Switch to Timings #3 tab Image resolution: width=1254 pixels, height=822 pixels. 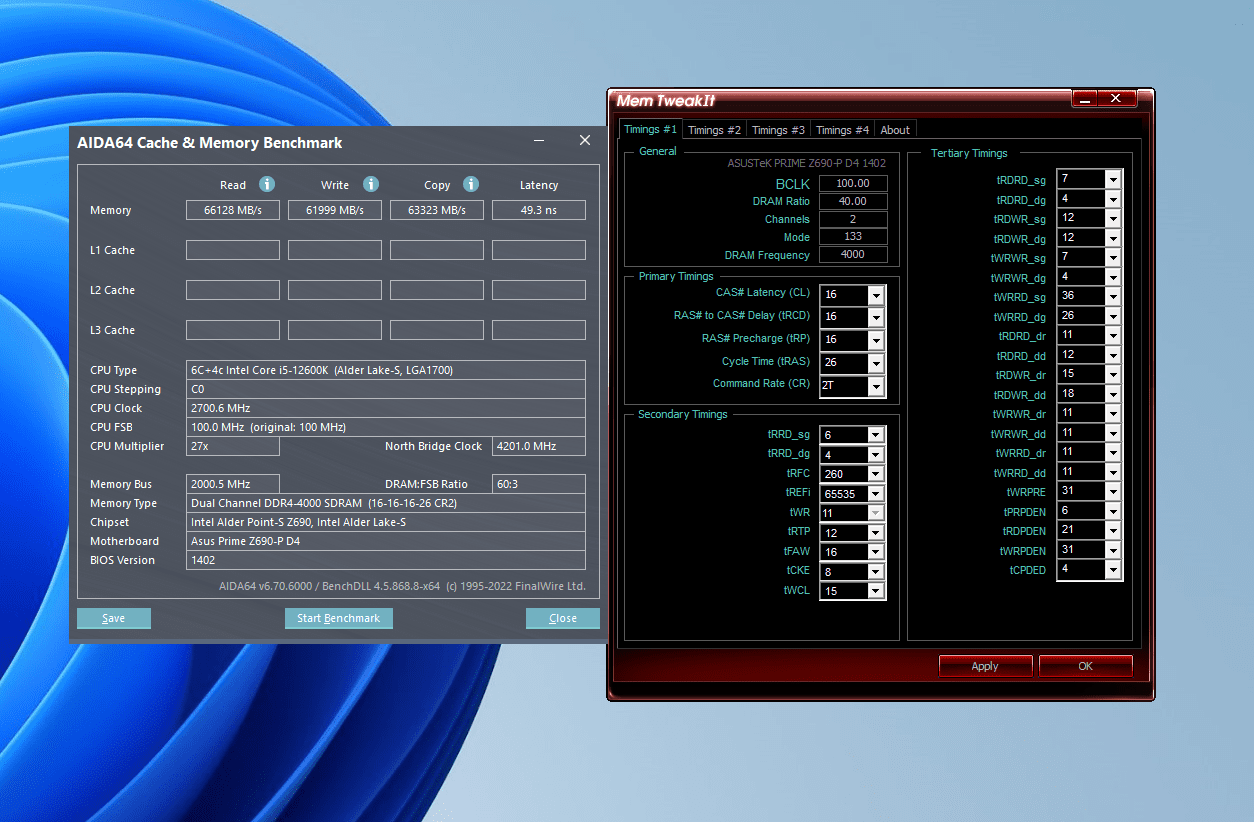pyautogui.click(x=778, y=130)
